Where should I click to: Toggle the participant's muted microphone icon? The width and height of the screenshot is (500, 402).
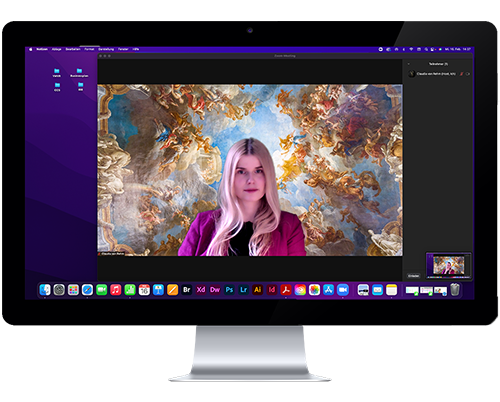click(461, 74)
